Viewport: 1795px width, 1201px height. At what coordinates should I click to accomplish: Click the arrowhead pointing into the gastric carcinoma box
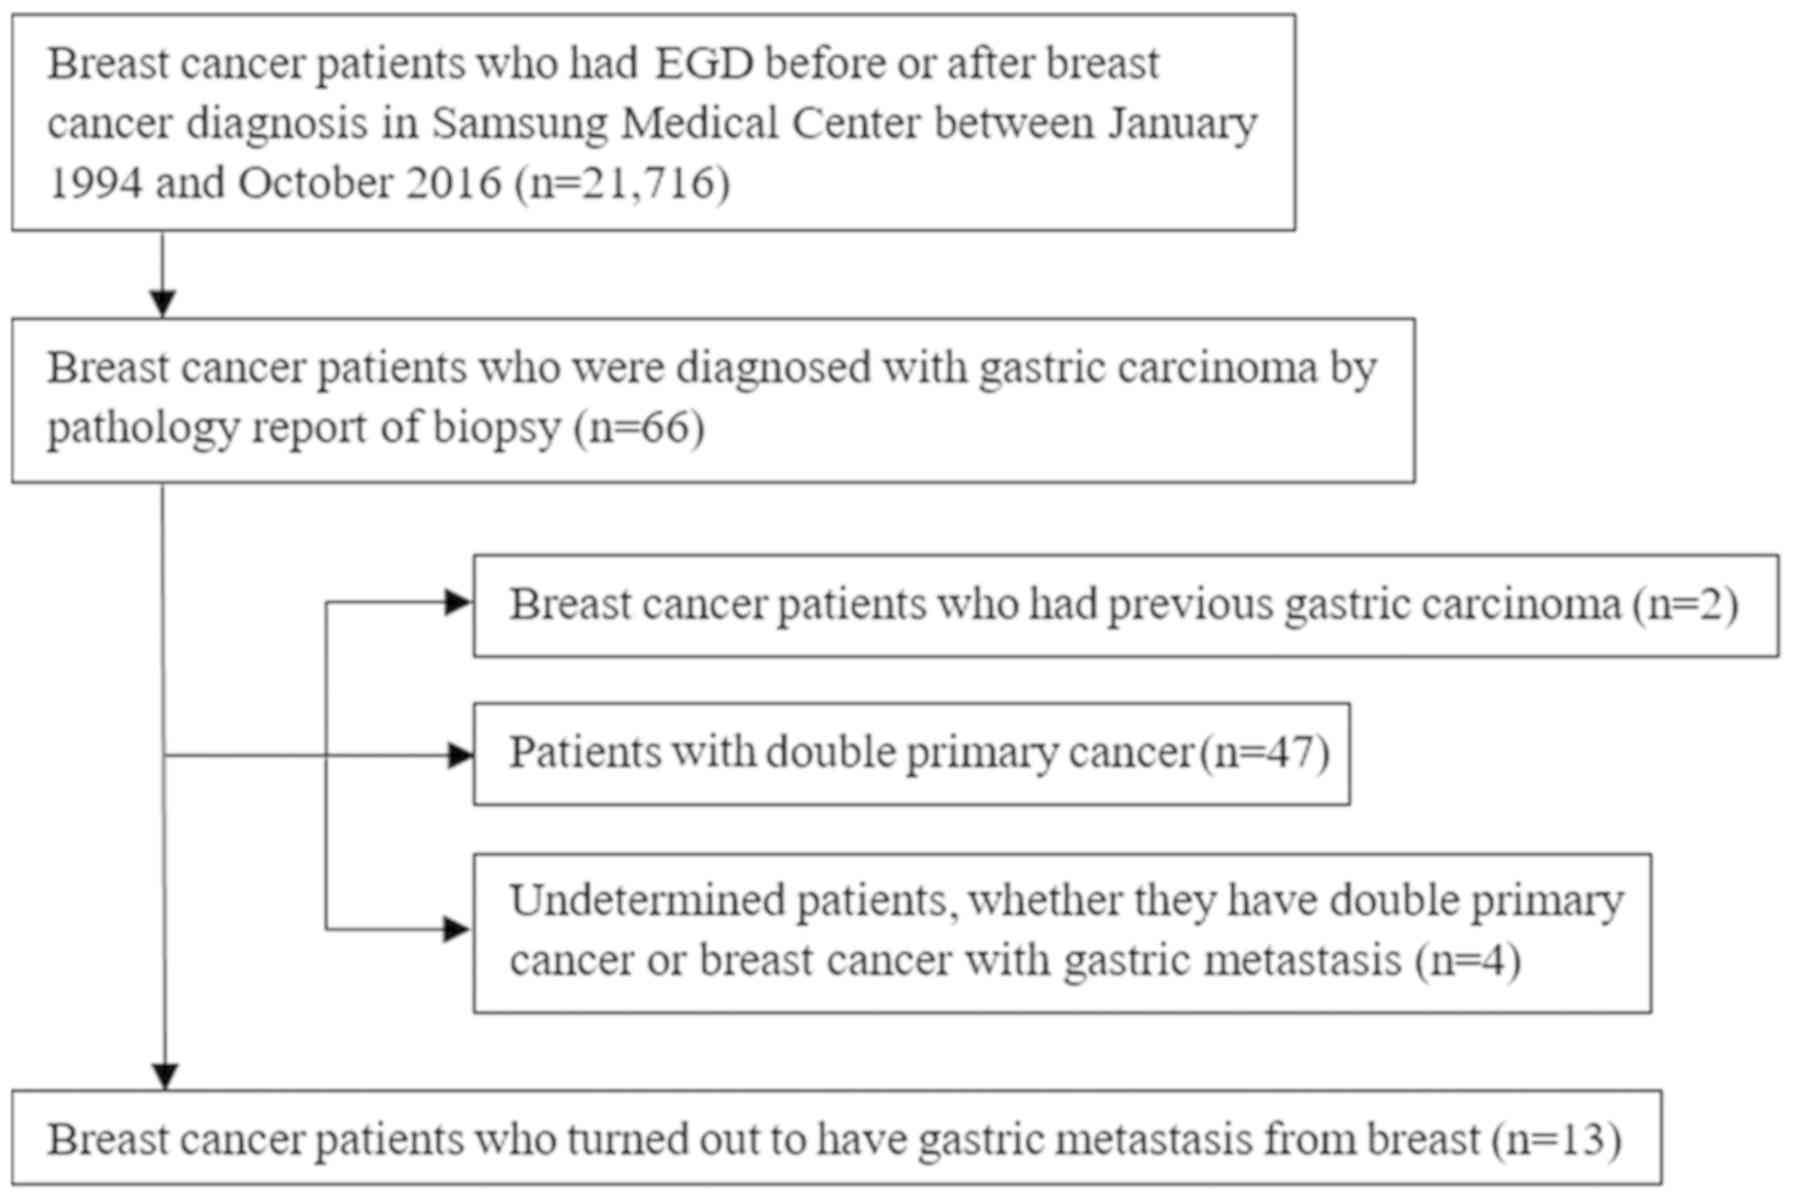[163, 302]
